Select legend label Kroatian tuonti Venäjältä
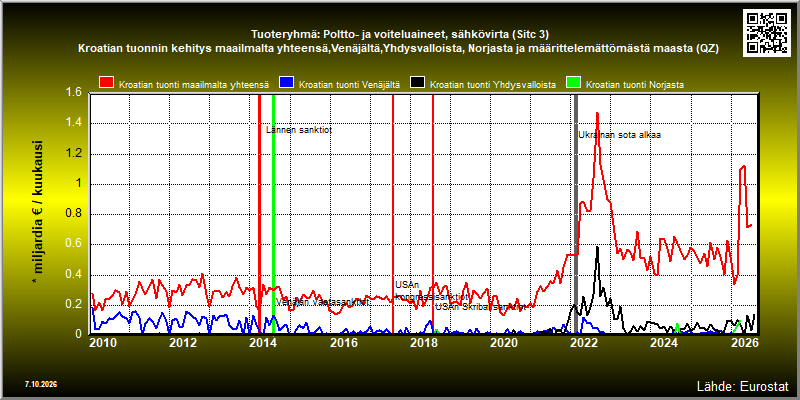The width and height of the screenshot is (800, 400). [349, 85]
